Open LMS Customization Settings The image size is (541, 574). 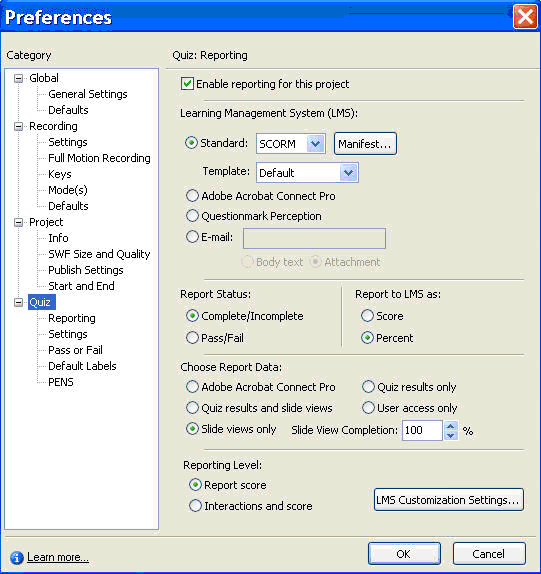[x=448, y=500]
